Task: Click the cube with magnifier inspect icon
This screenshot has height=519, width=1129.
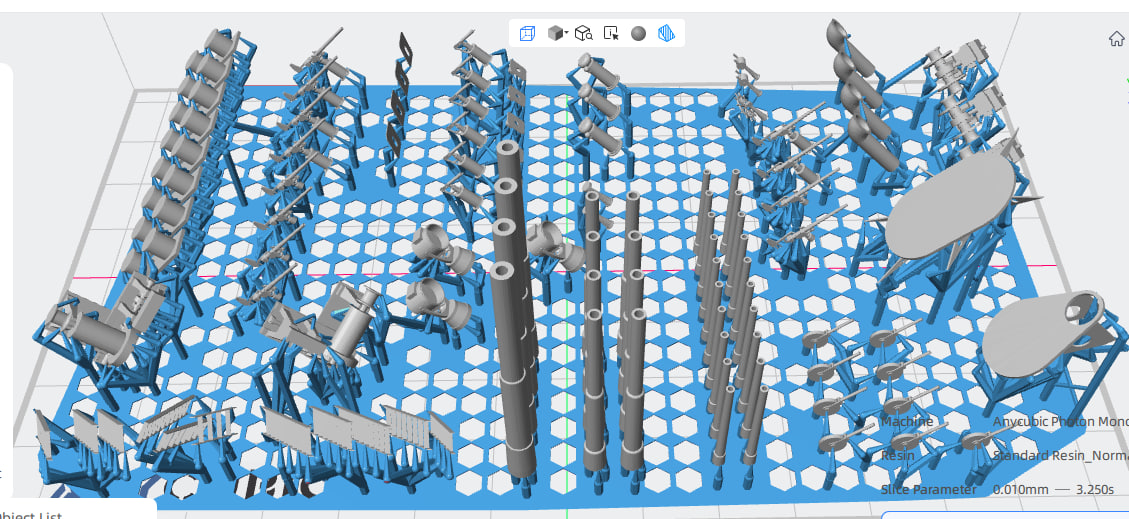Action: point(584,33)
